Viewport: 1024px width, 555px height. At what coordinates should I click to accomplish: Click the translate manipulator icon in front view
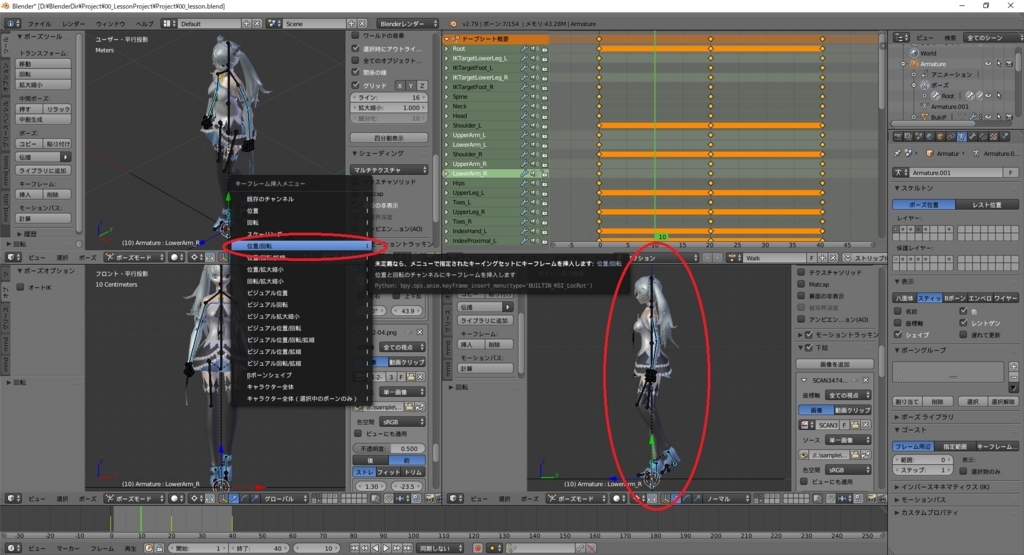234,498
